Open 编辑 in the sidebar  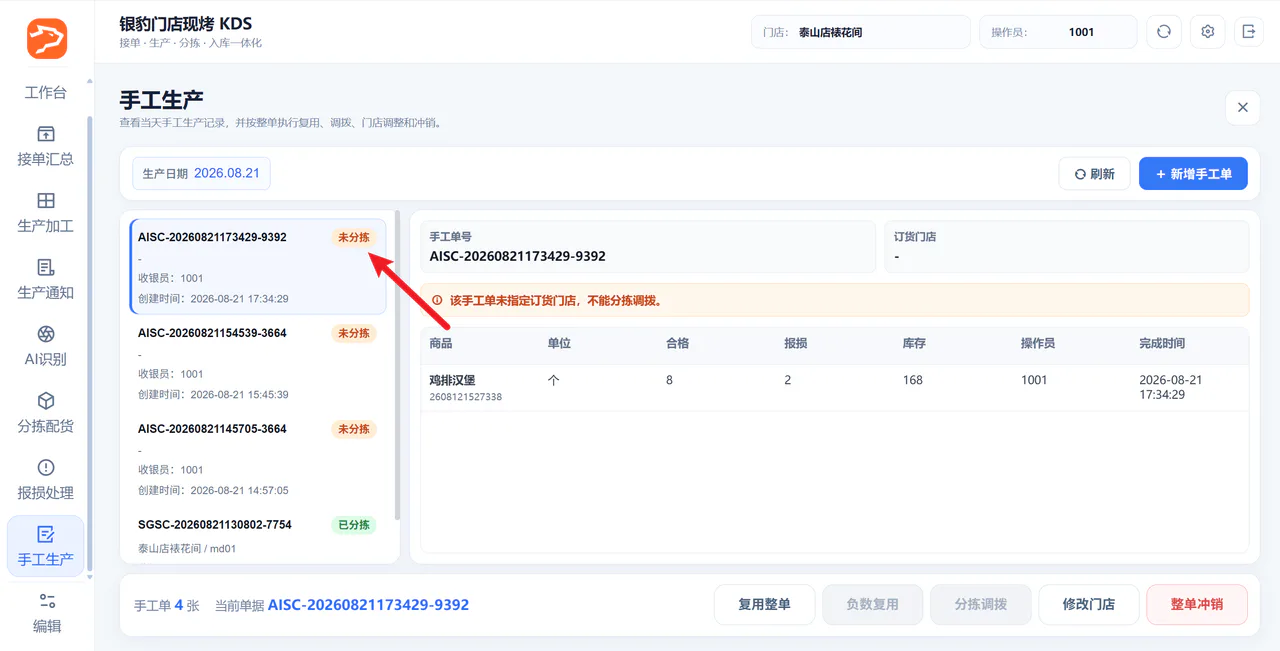46,613
